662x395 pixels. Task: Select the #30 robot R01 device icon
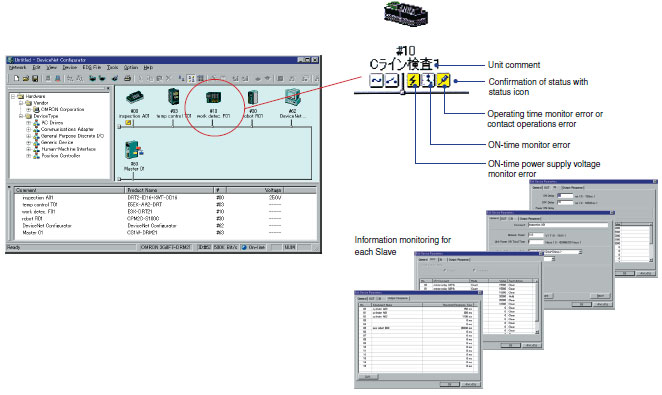[x=252, y=97]
